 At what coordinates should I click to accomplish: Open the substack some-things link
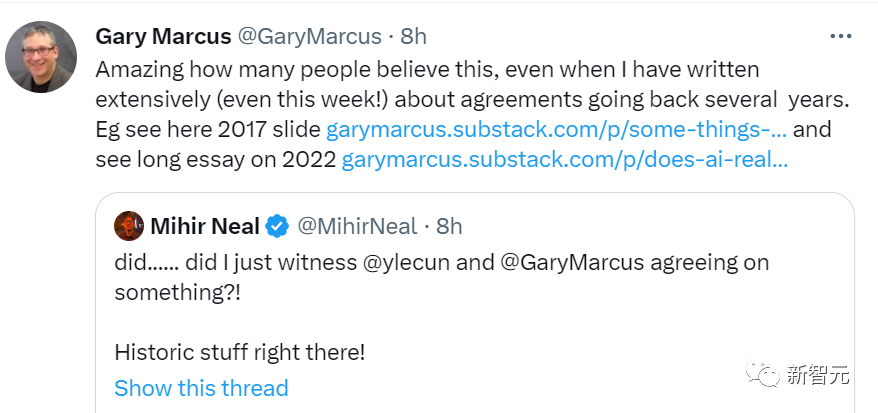(x=556, y=130)
